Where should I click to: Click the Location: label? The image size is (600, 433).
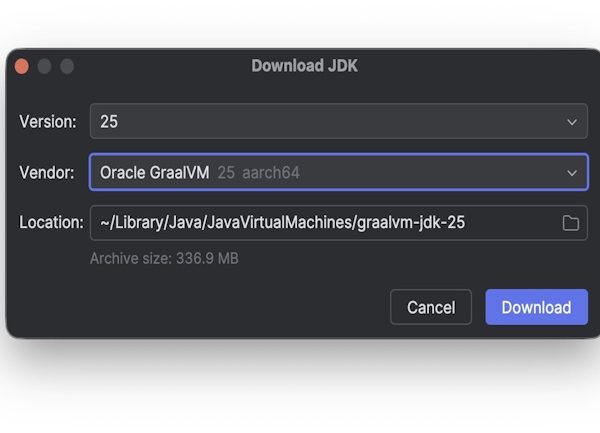point(51,222)
